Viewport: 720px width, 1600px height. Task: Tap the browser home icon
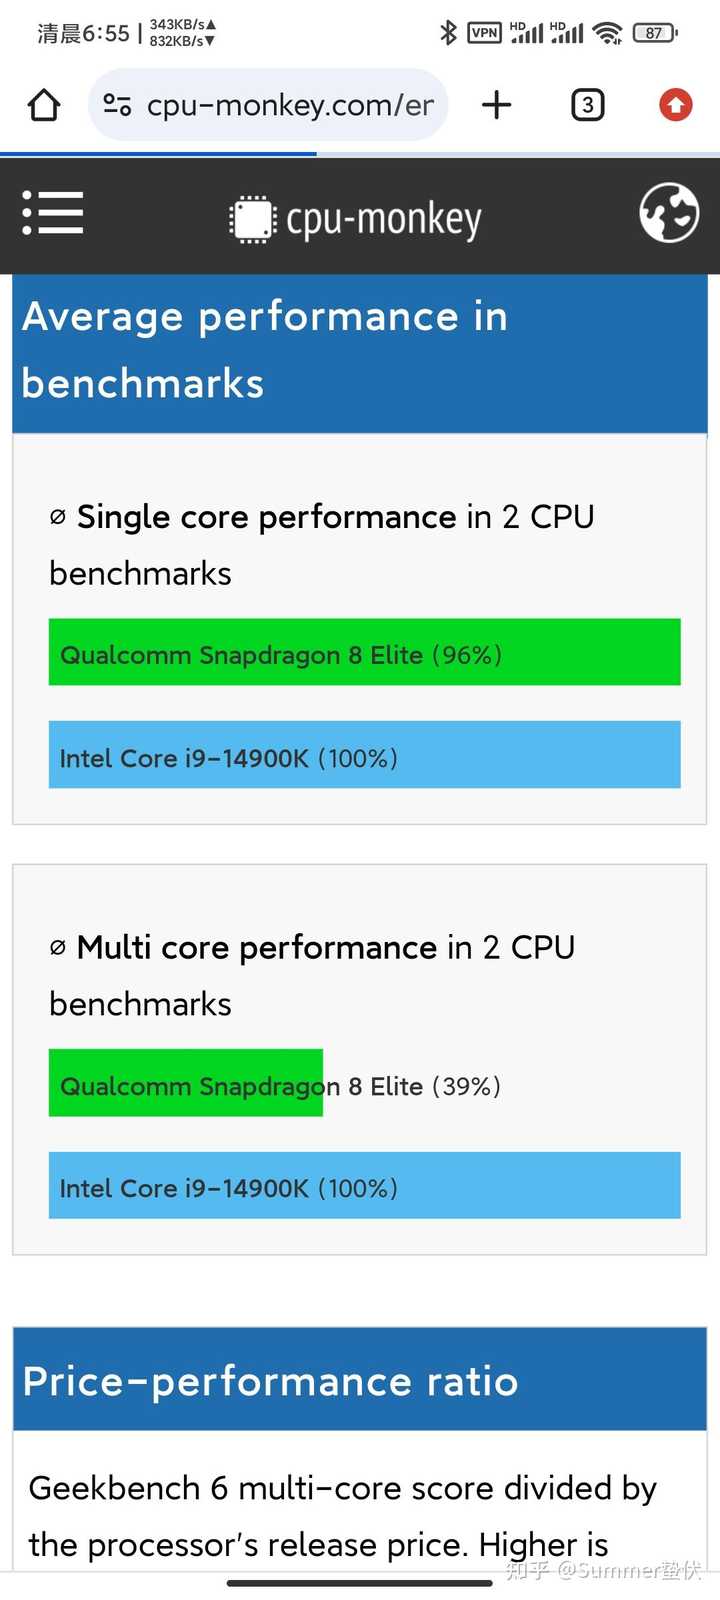tap(44, 105)
